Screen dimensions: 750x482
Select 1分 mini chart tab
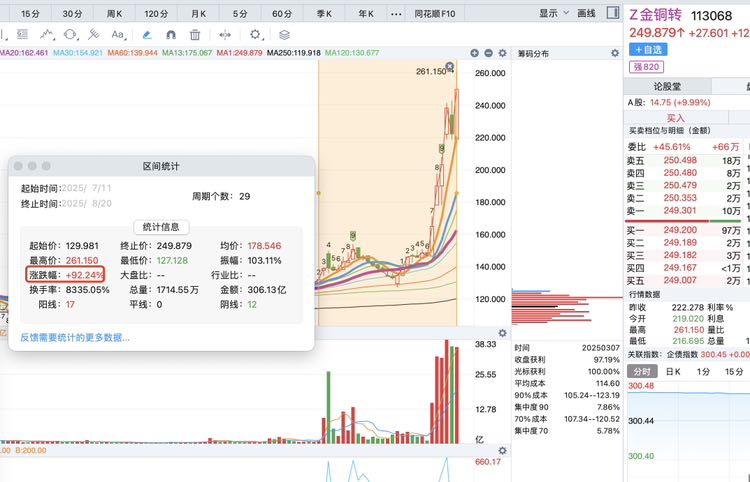point(703,372)
